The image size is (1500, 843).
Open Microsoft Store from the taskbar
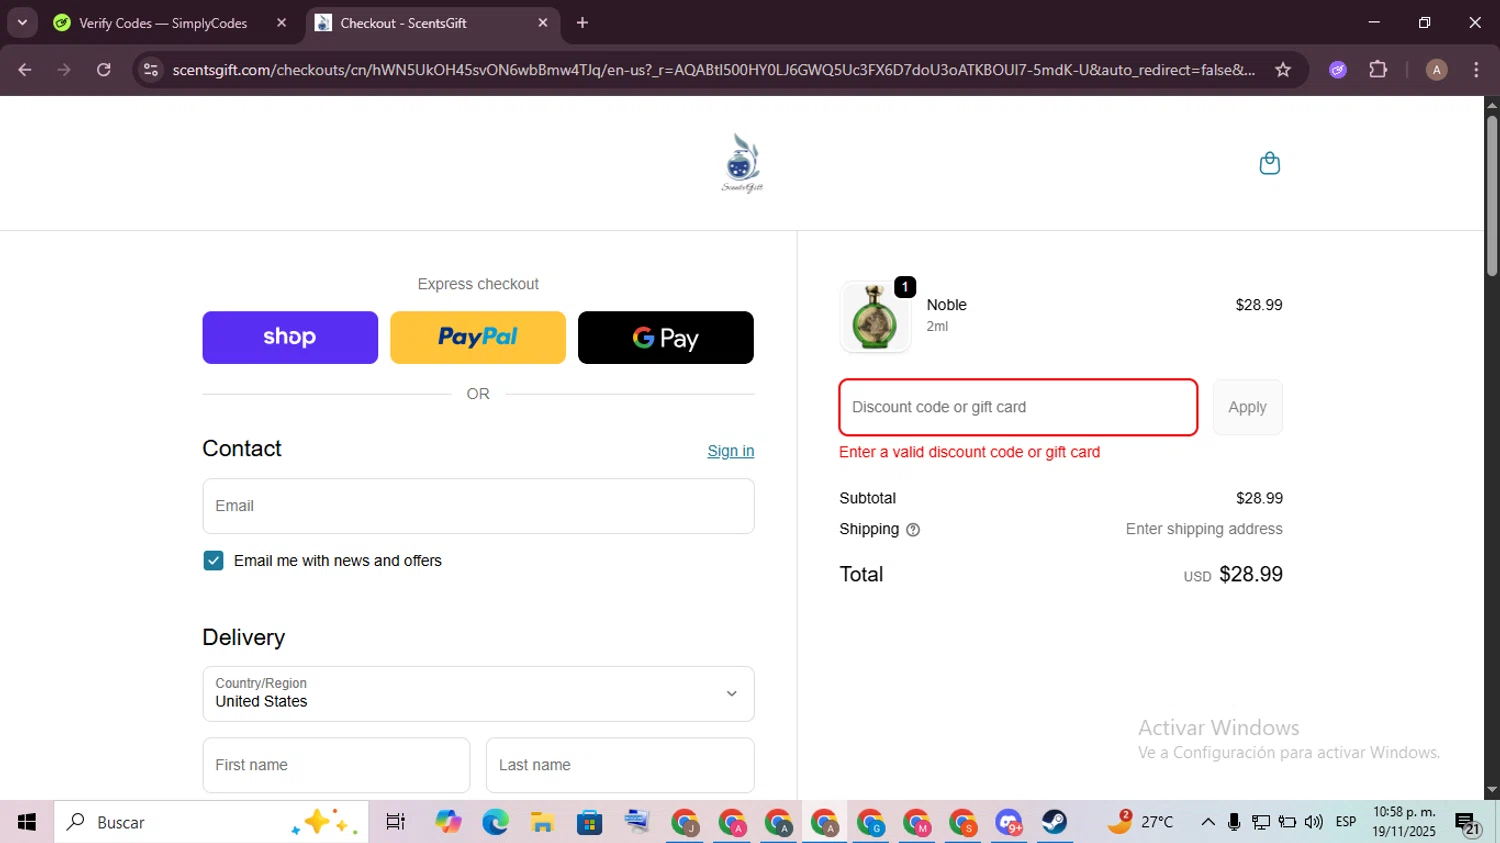click(x=589, y=822)
